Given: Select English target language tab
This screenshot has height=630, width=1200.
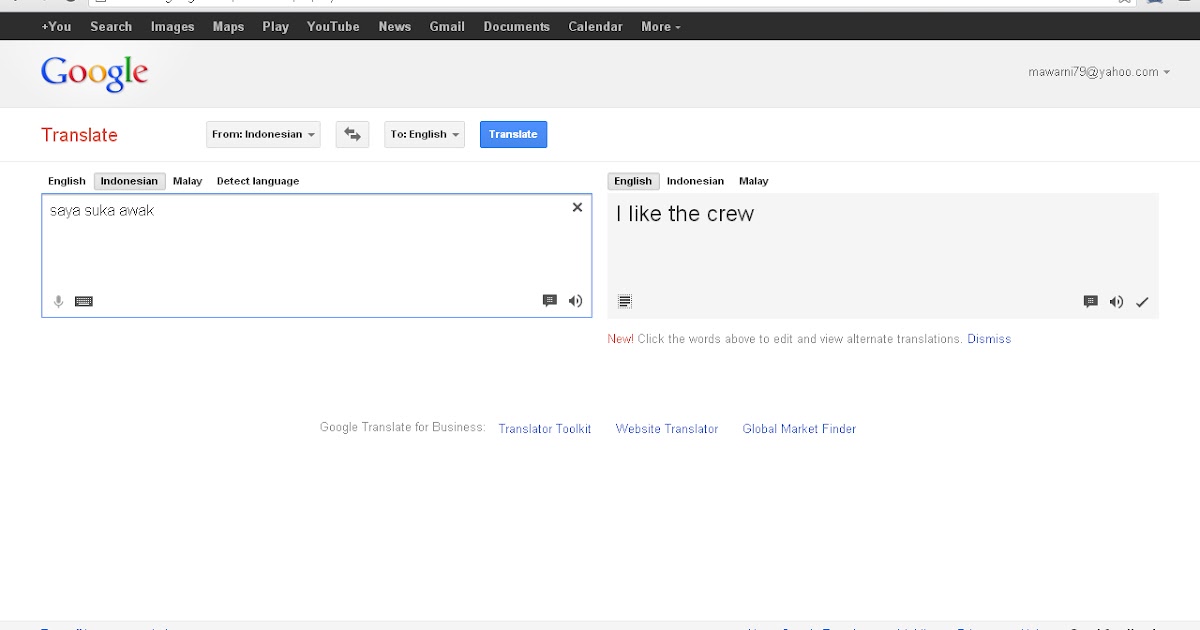Looking at the screenshot, I should coord(633,181).
